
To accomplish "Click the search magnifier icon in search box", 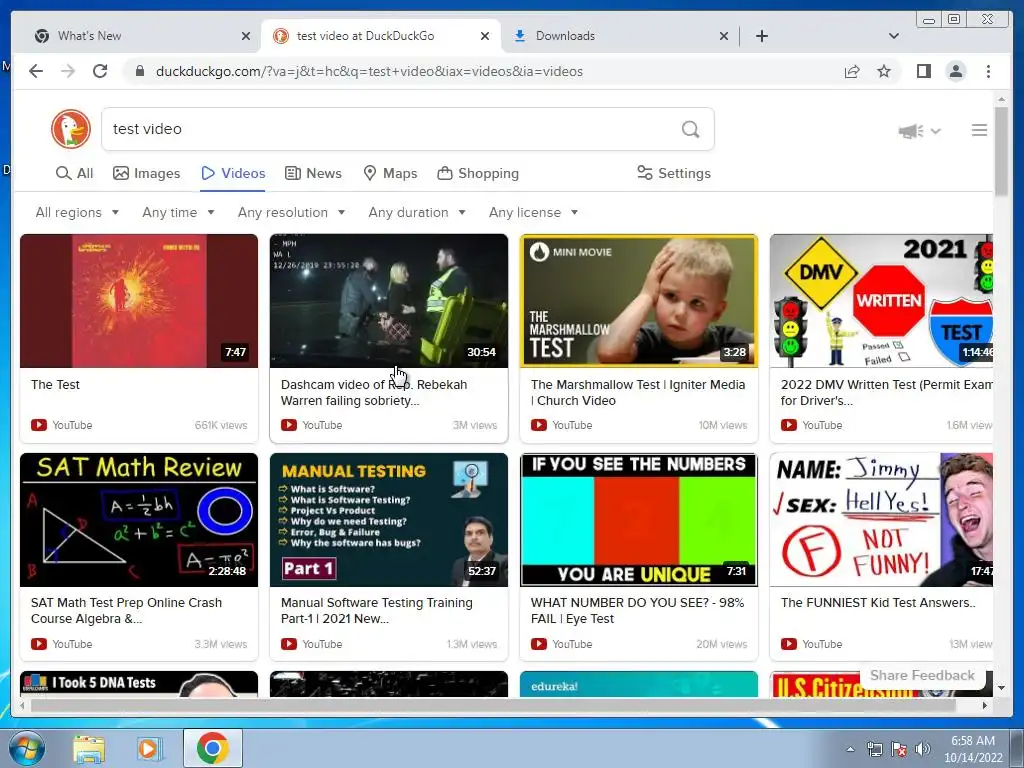I will 690,129.
